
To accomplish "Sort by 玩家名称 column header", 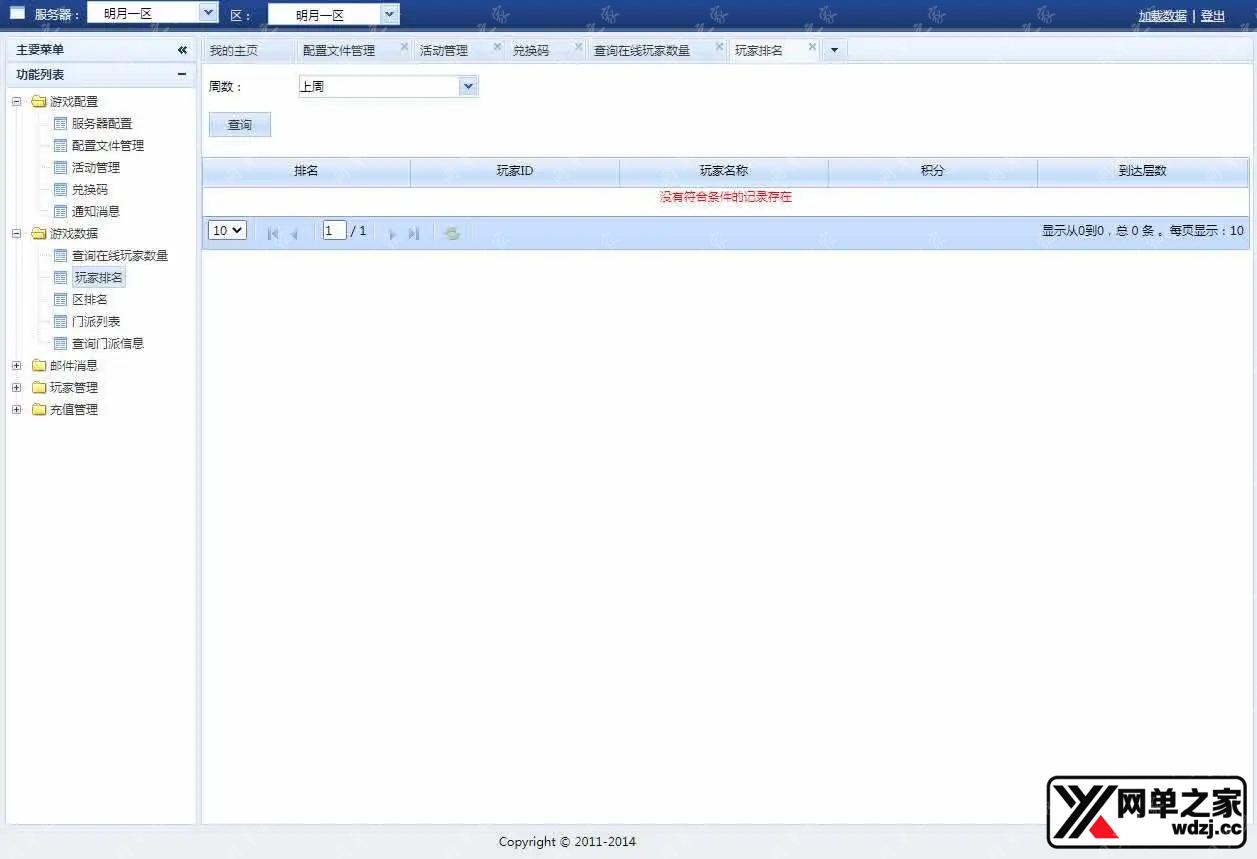I will (x=724, y=172).
